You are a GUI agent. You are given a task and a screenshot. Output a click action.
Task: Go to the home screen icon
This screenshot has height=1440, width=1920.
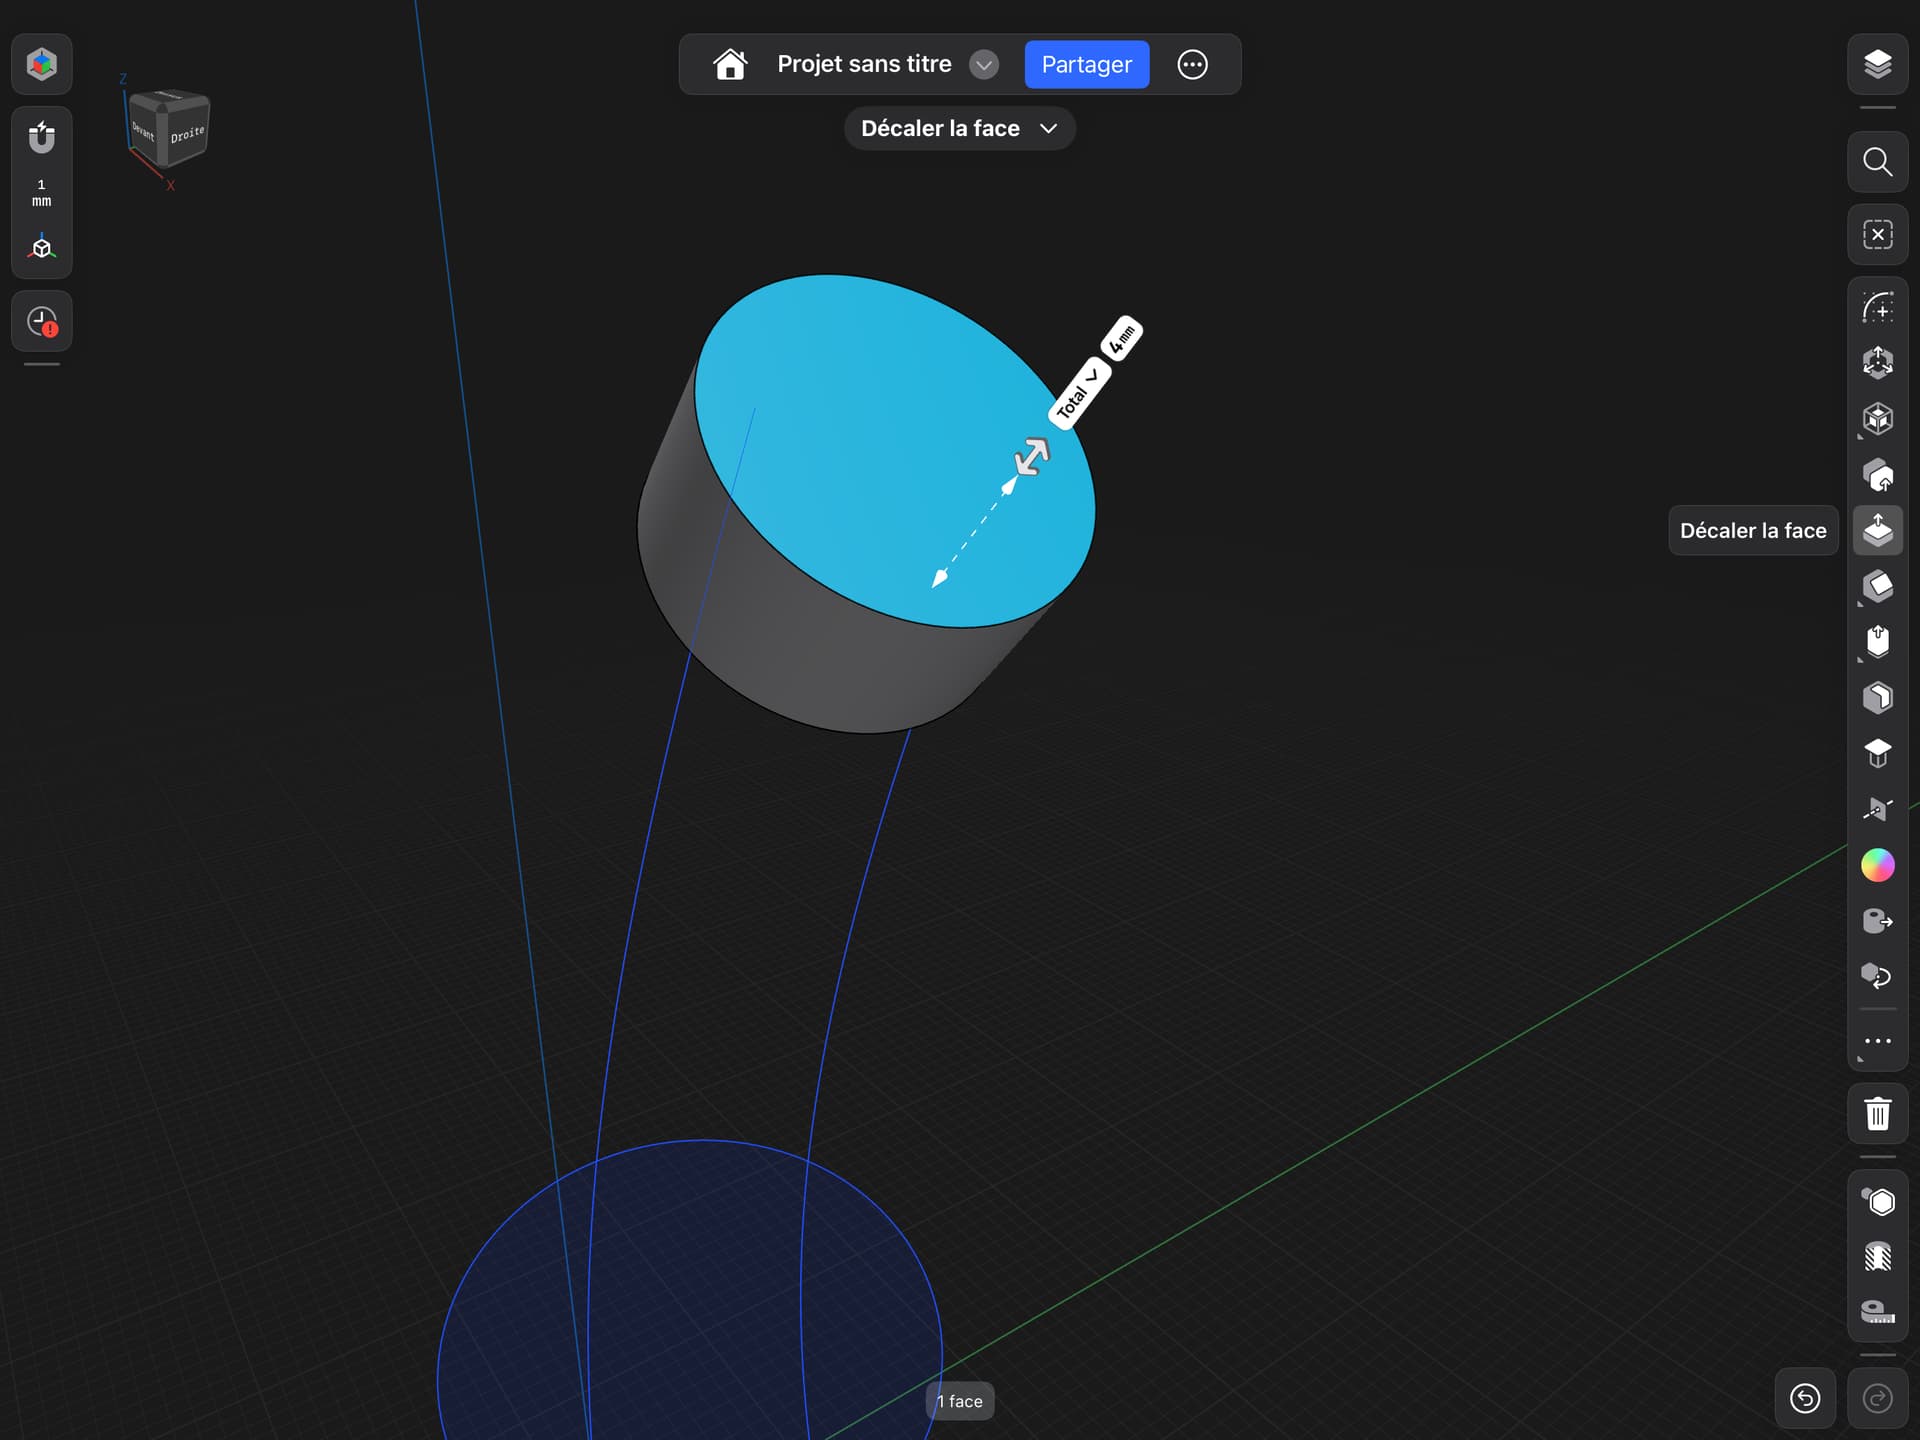point(730,64)
